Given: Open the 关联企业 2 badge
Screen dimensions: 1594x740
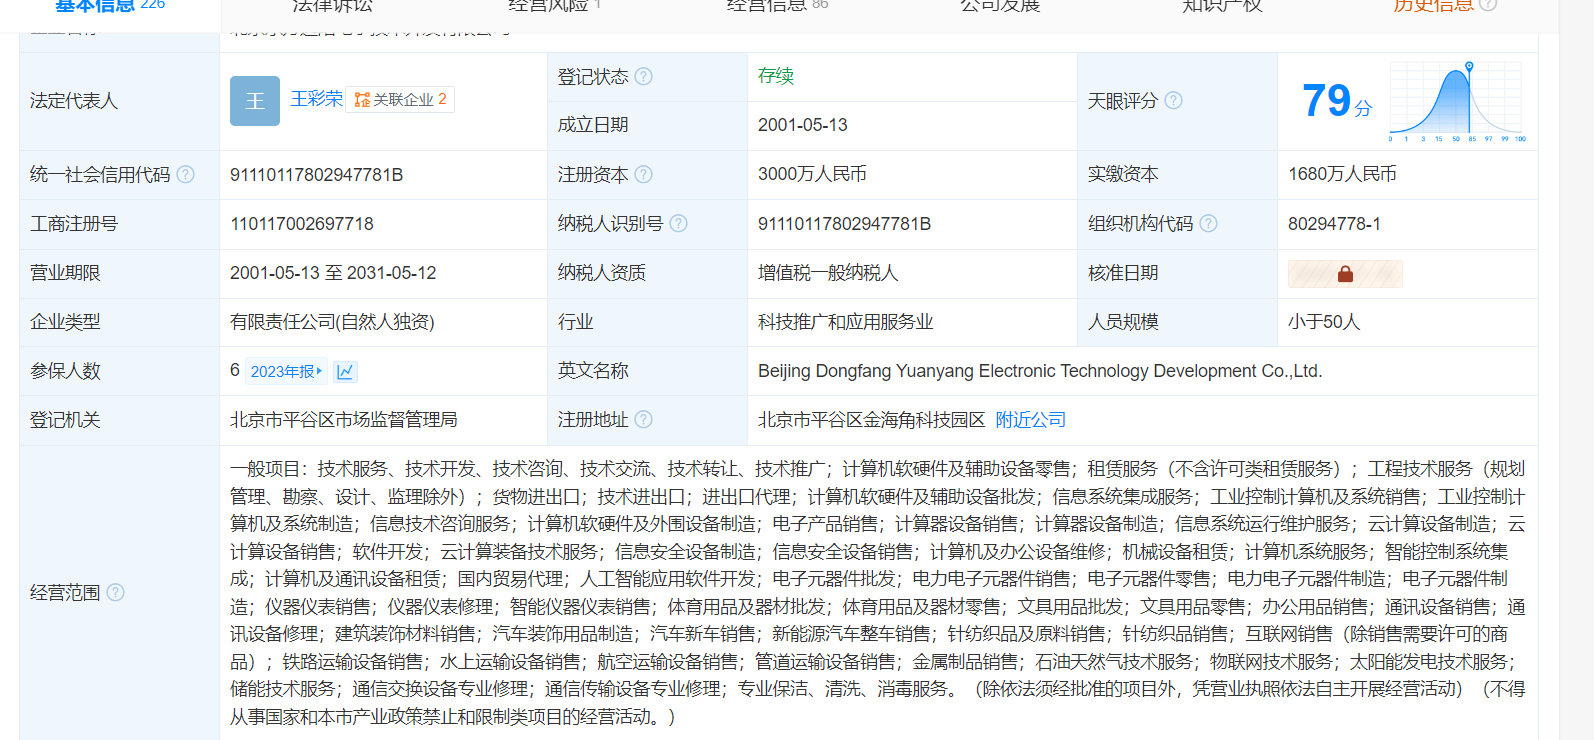Looking at the screenshot, I should tap(400, 99).
